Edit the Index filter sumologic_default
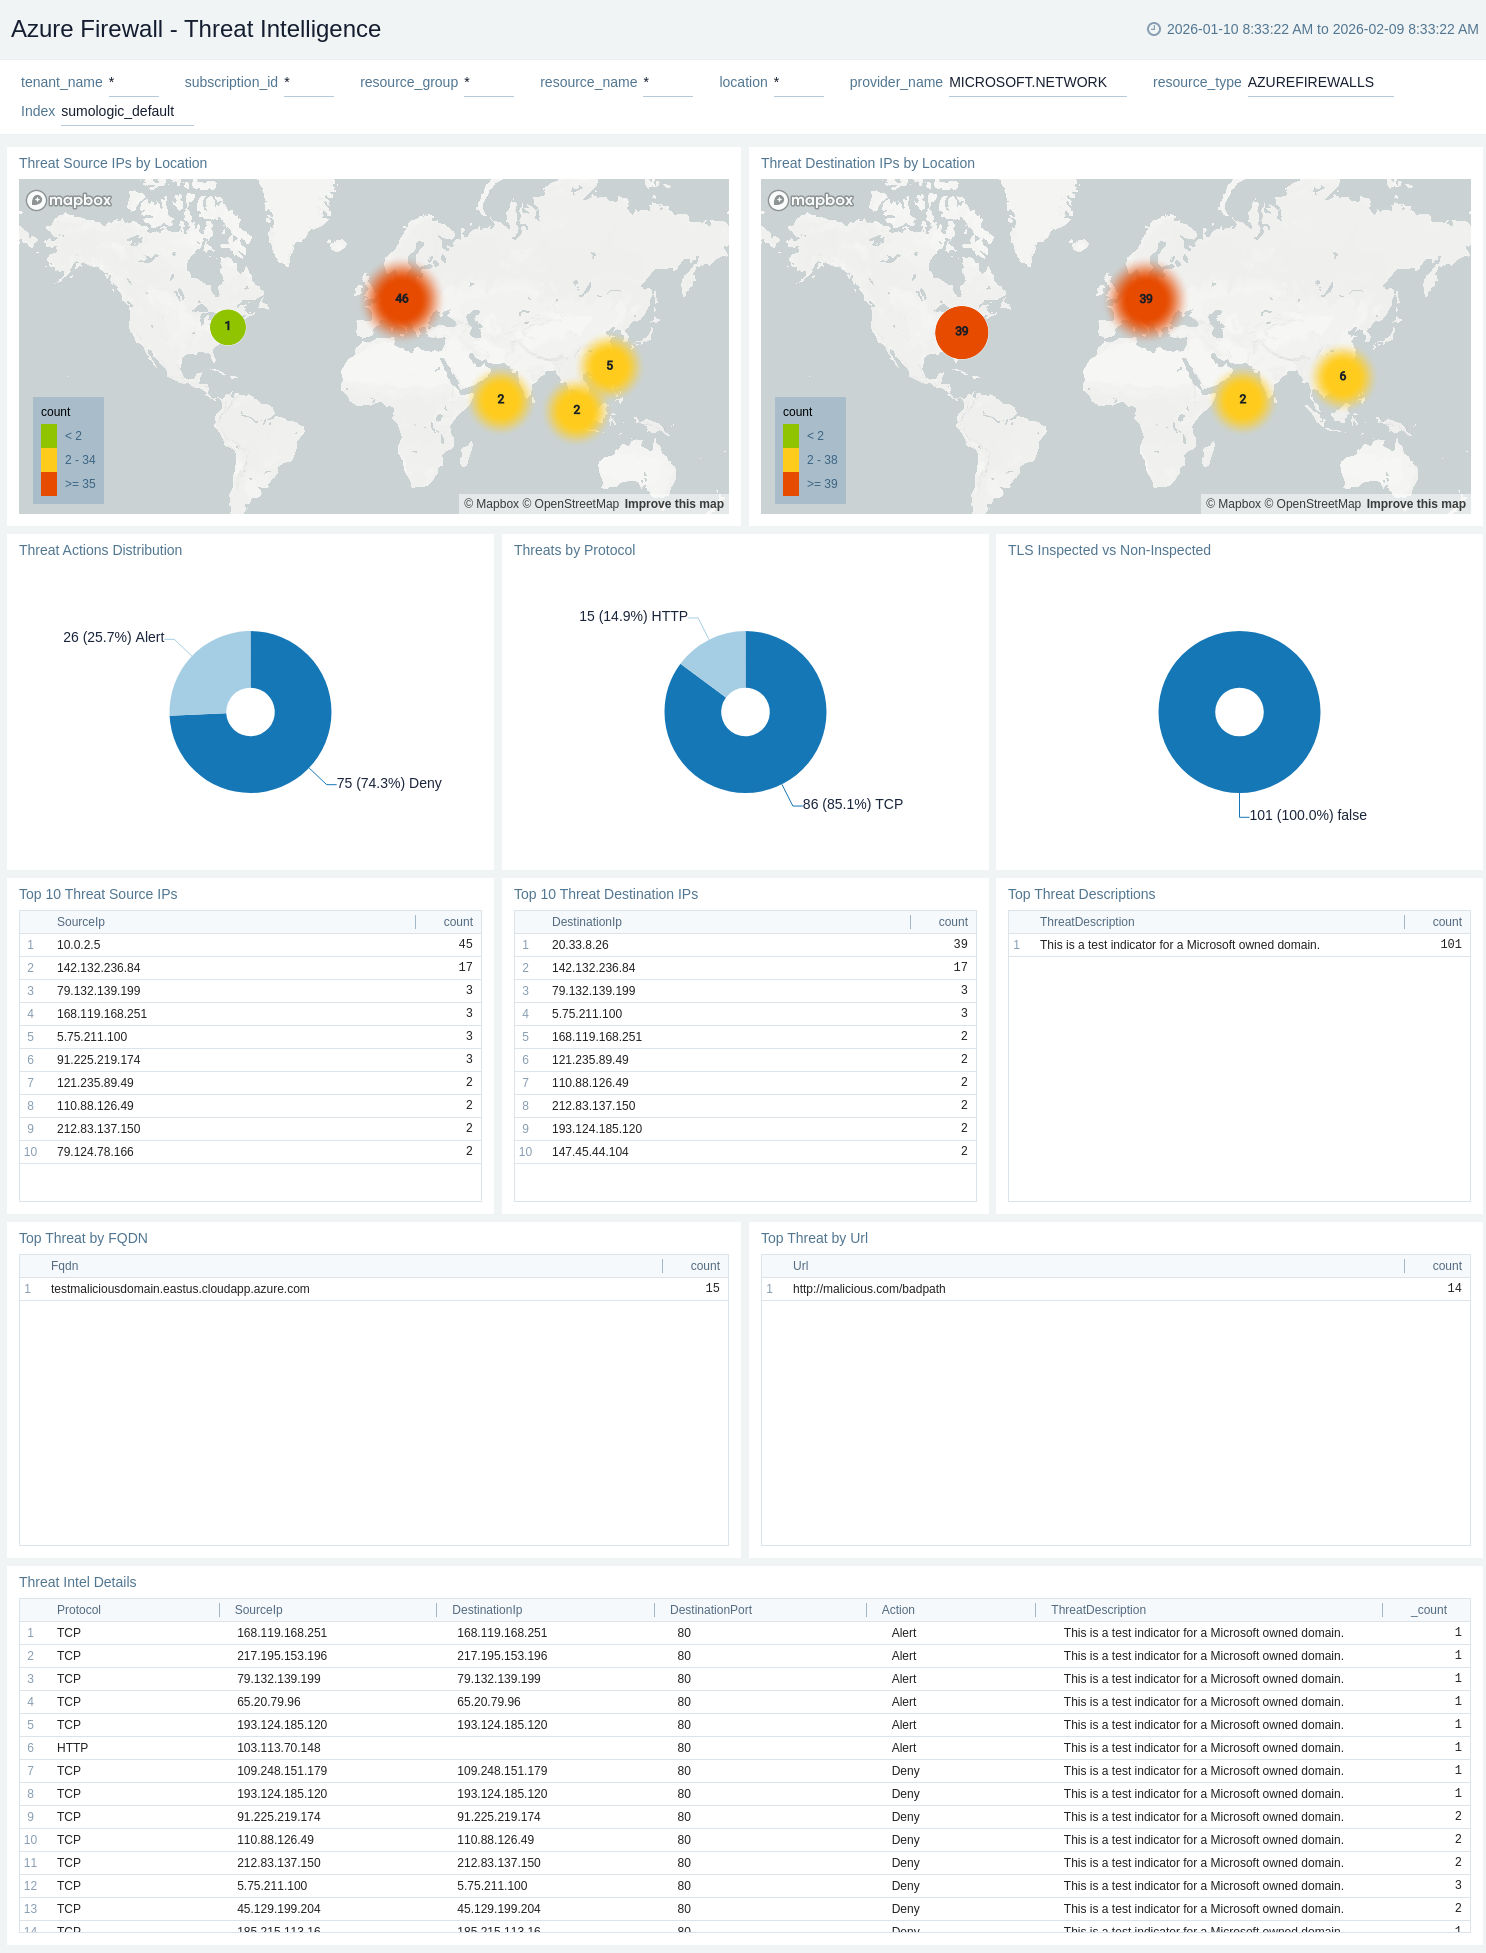Screen dimensions: 1486x1953 (x=126, y=112)
